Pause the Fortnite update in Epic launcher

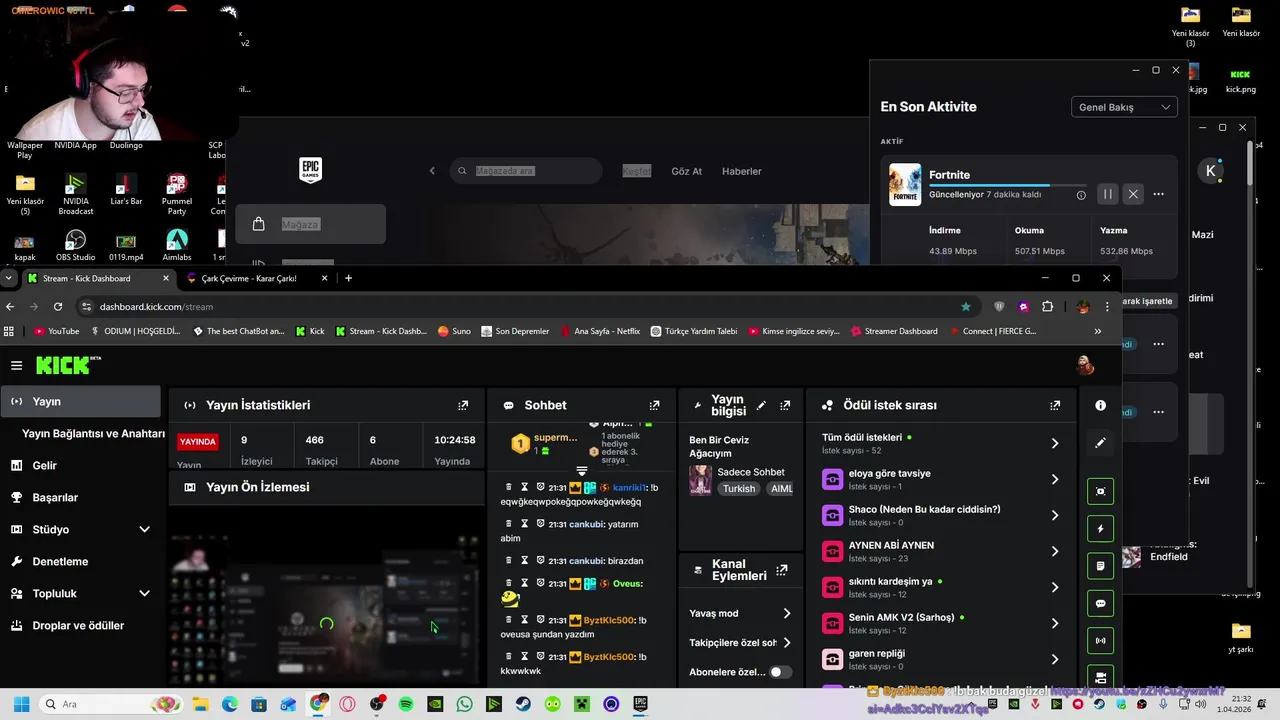point(1108,194)
